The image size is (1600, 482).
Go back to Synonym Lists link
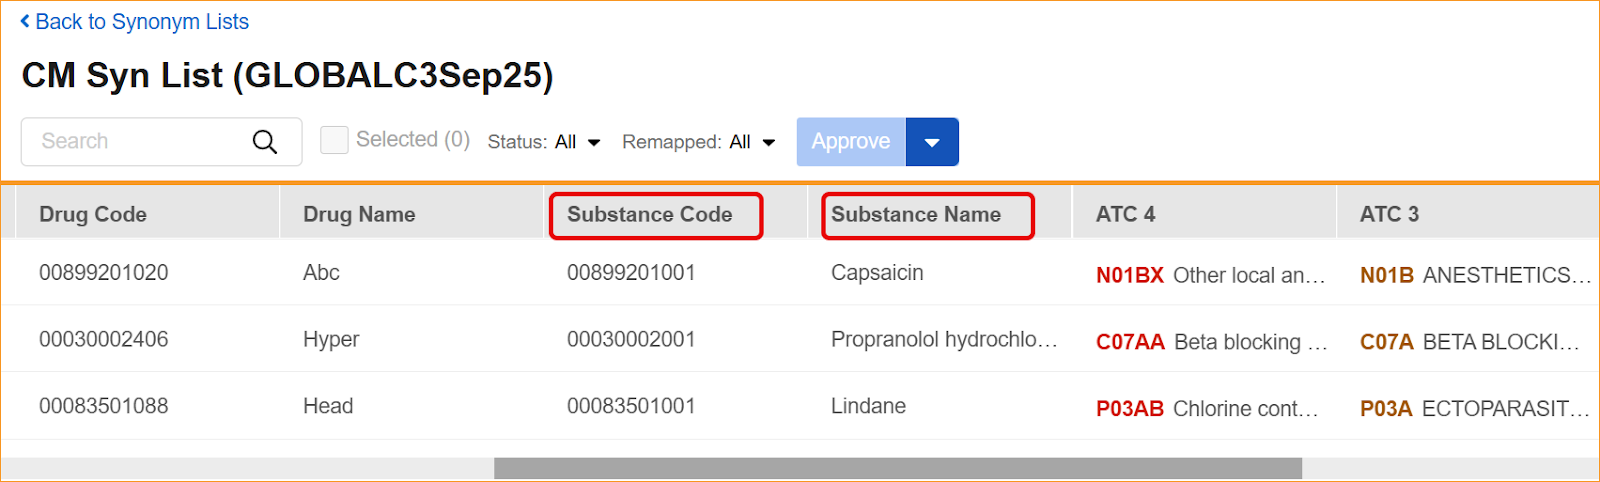141,22
